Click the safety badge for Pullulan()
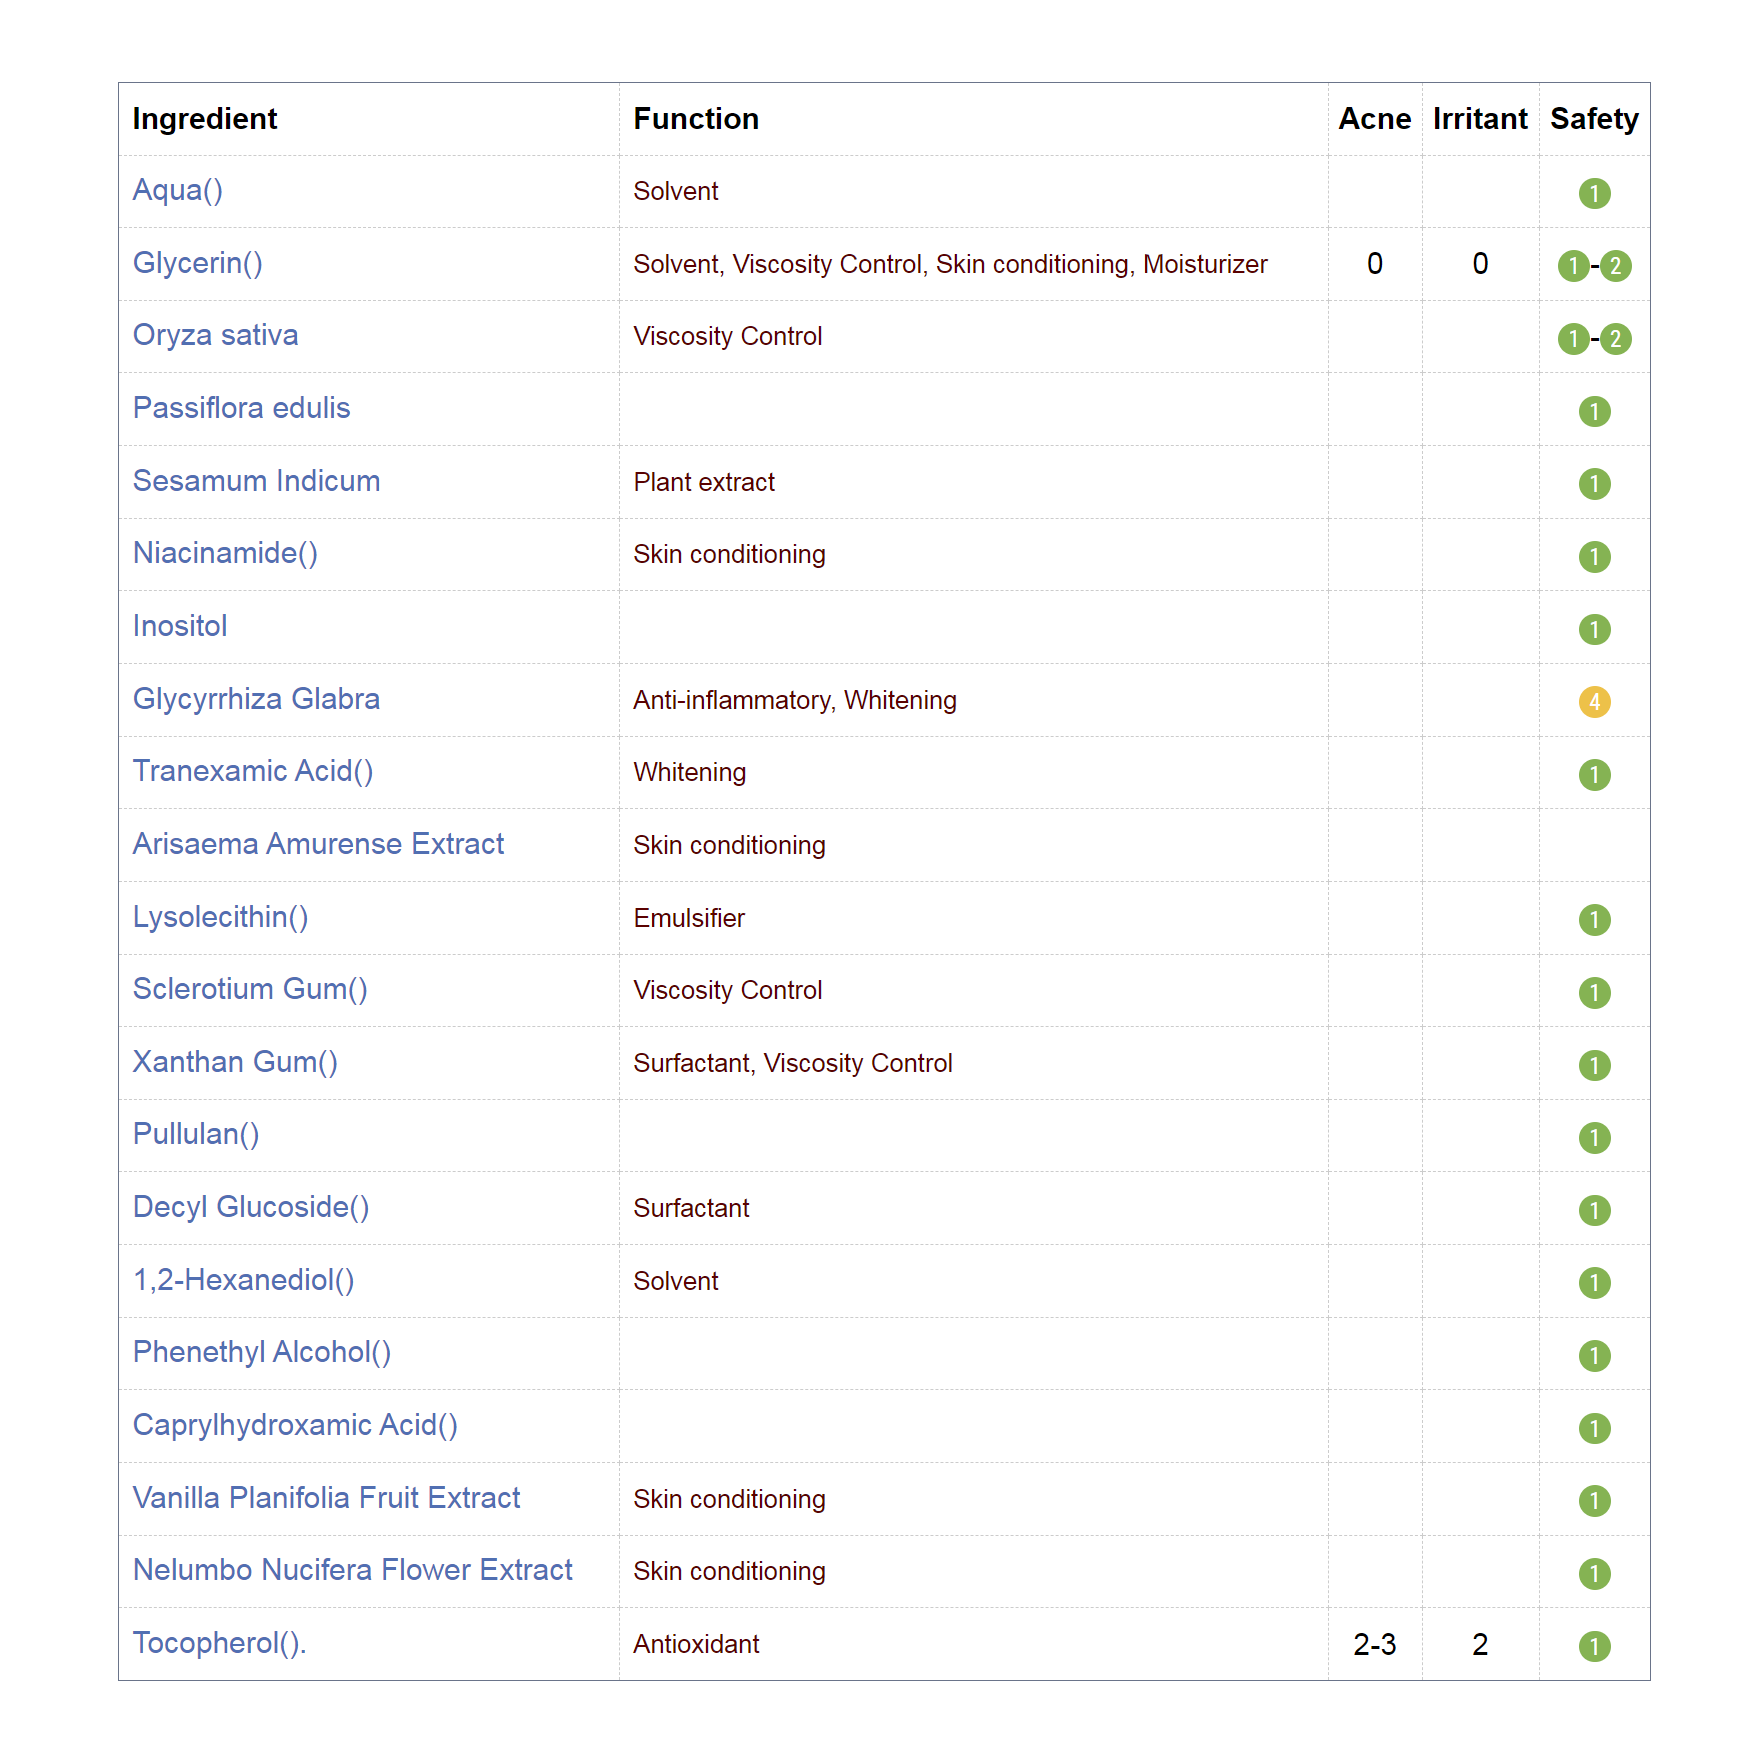 (x=1595, y=1138)
